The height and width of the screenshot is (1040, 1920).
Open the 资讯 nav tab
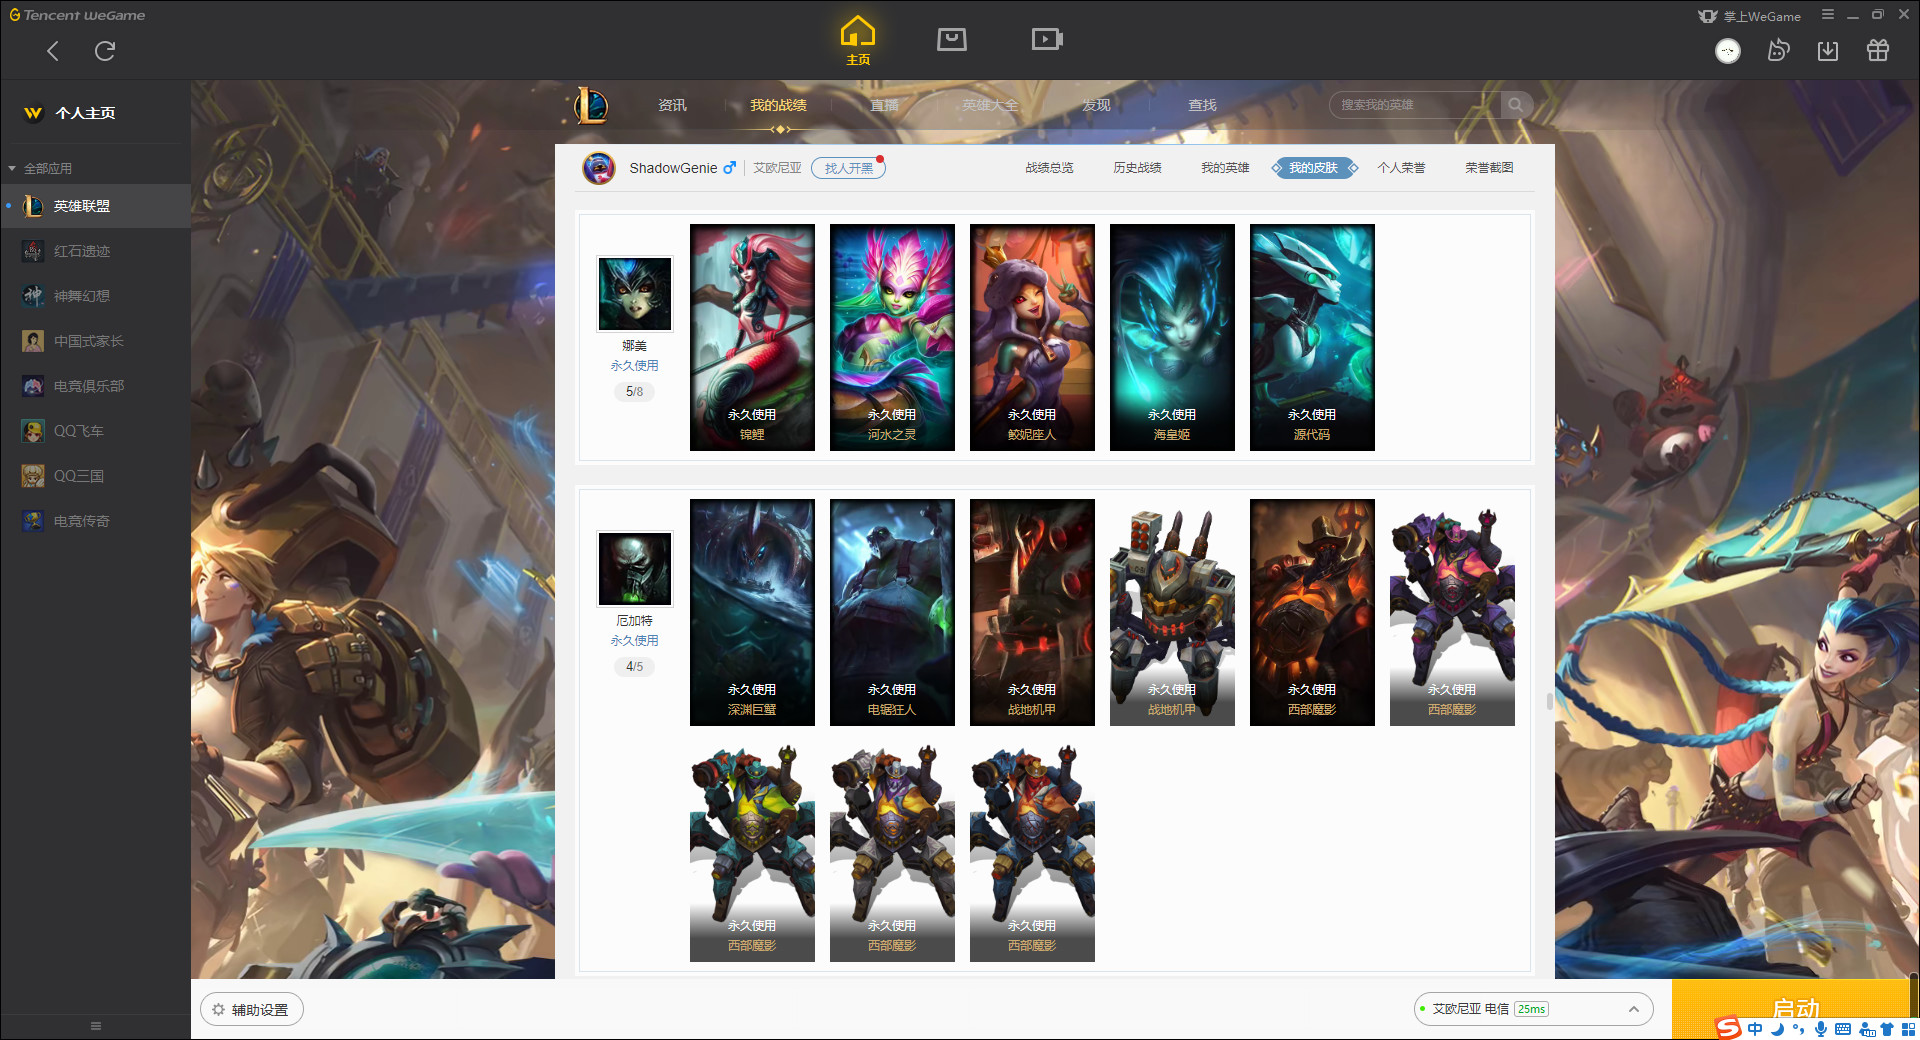click(672, 105)
